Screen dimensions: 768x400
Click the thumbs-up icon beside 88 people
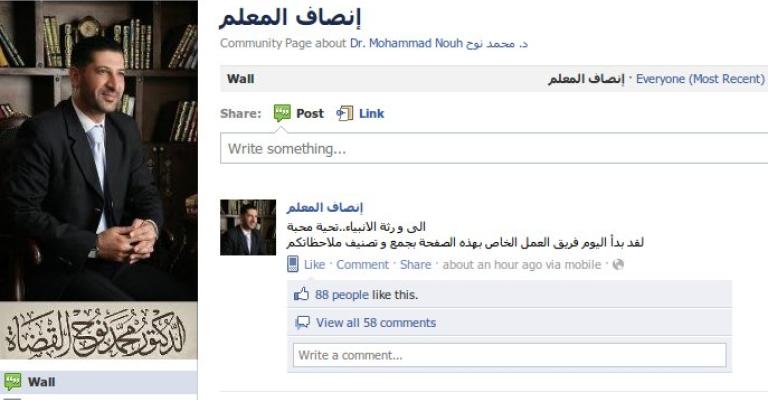click(301, 294)
